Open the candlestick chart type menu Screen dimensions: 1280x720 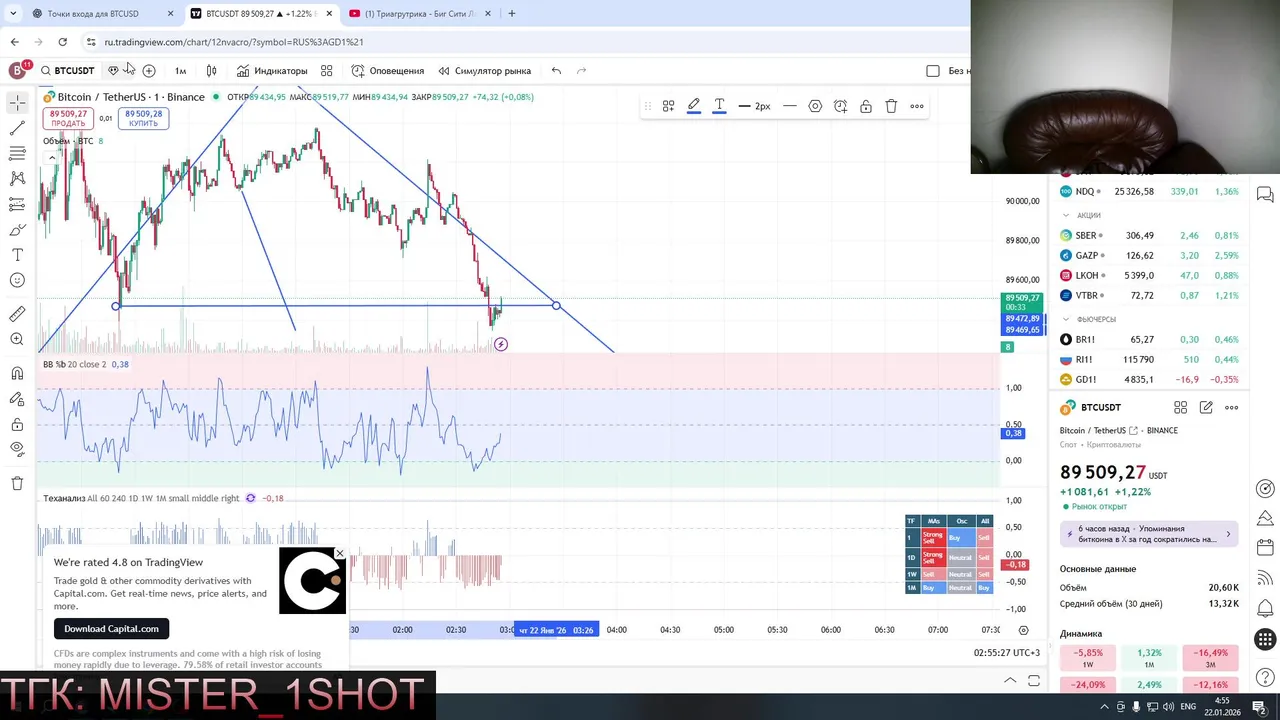pos(211,71)
